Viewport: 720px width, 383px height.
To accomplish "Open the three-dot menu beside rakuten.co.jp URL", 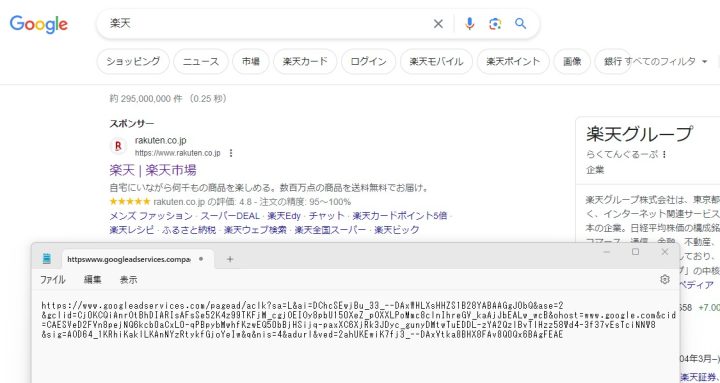I will [231, 153].
